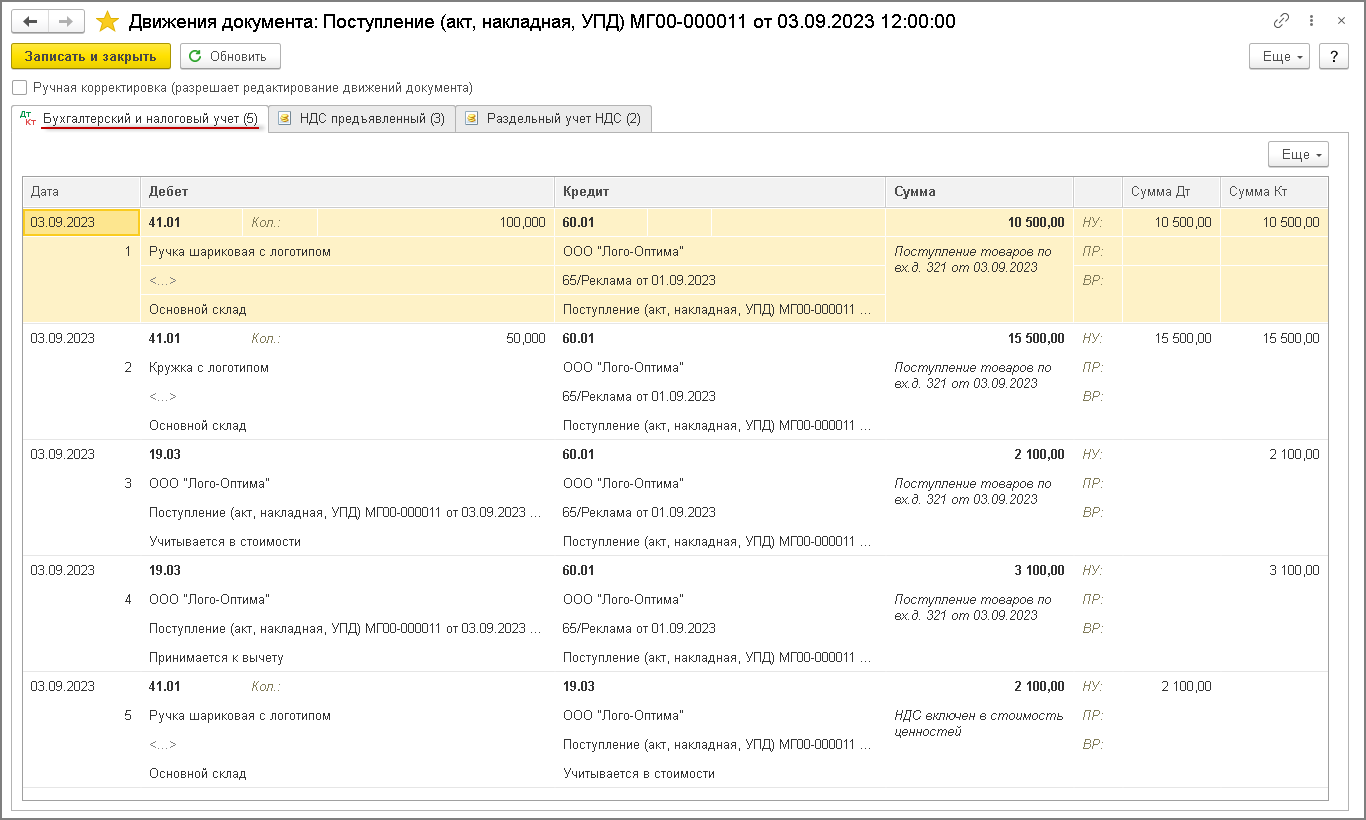
Task: Click the Дебет column header
Action: (347, 192)
